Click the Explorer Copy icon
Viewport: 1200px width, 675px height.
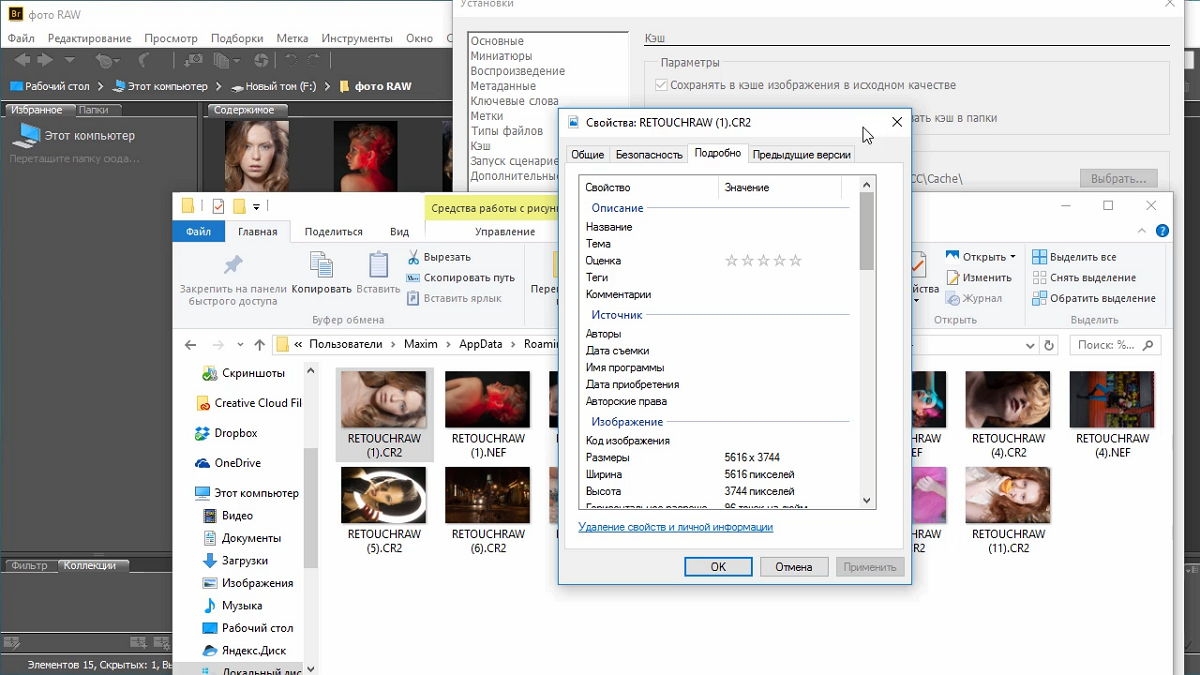tap(321, 264)
